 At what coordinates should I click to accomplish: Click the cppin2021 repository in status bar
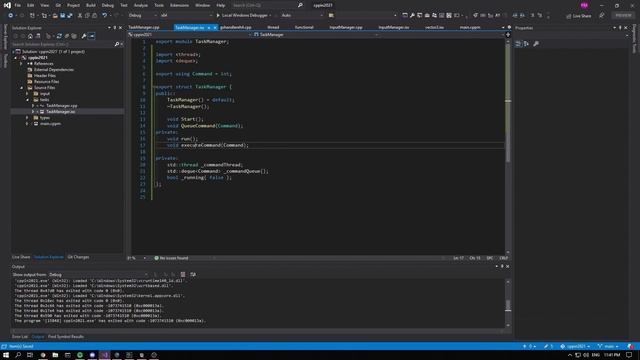(575, 347)
